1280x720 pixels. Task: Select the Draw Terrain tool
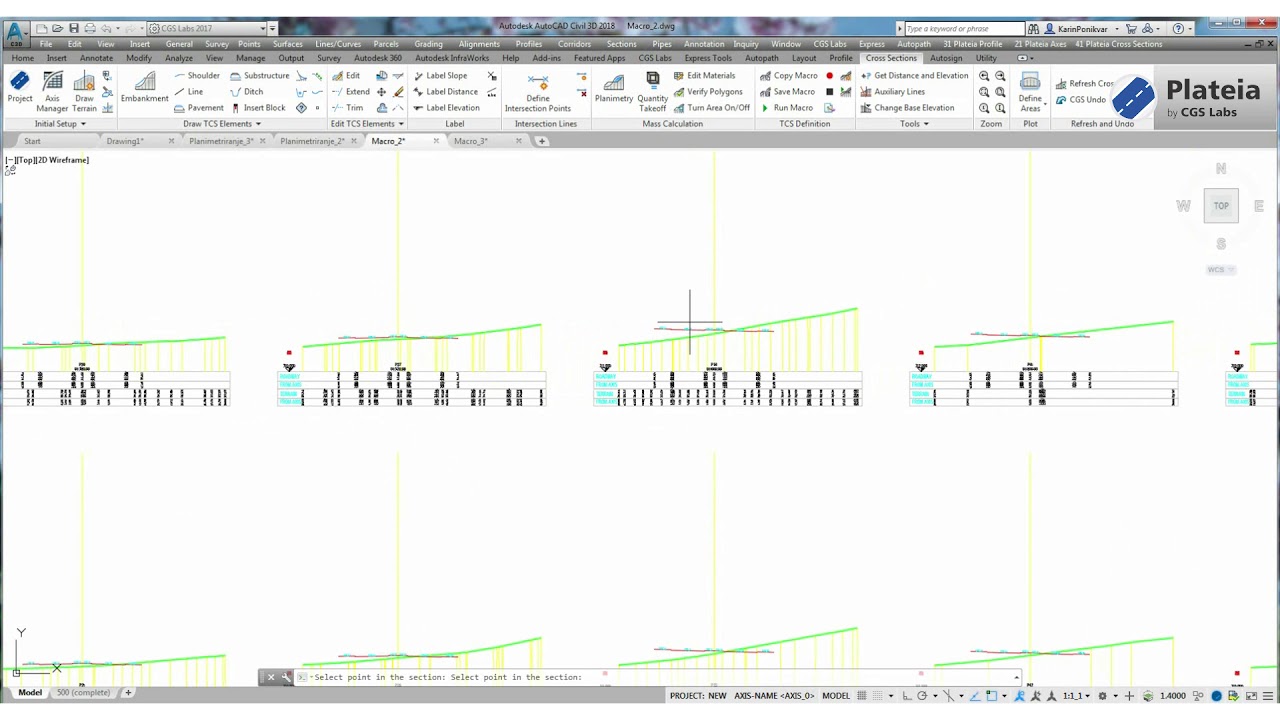coord(85,91)
